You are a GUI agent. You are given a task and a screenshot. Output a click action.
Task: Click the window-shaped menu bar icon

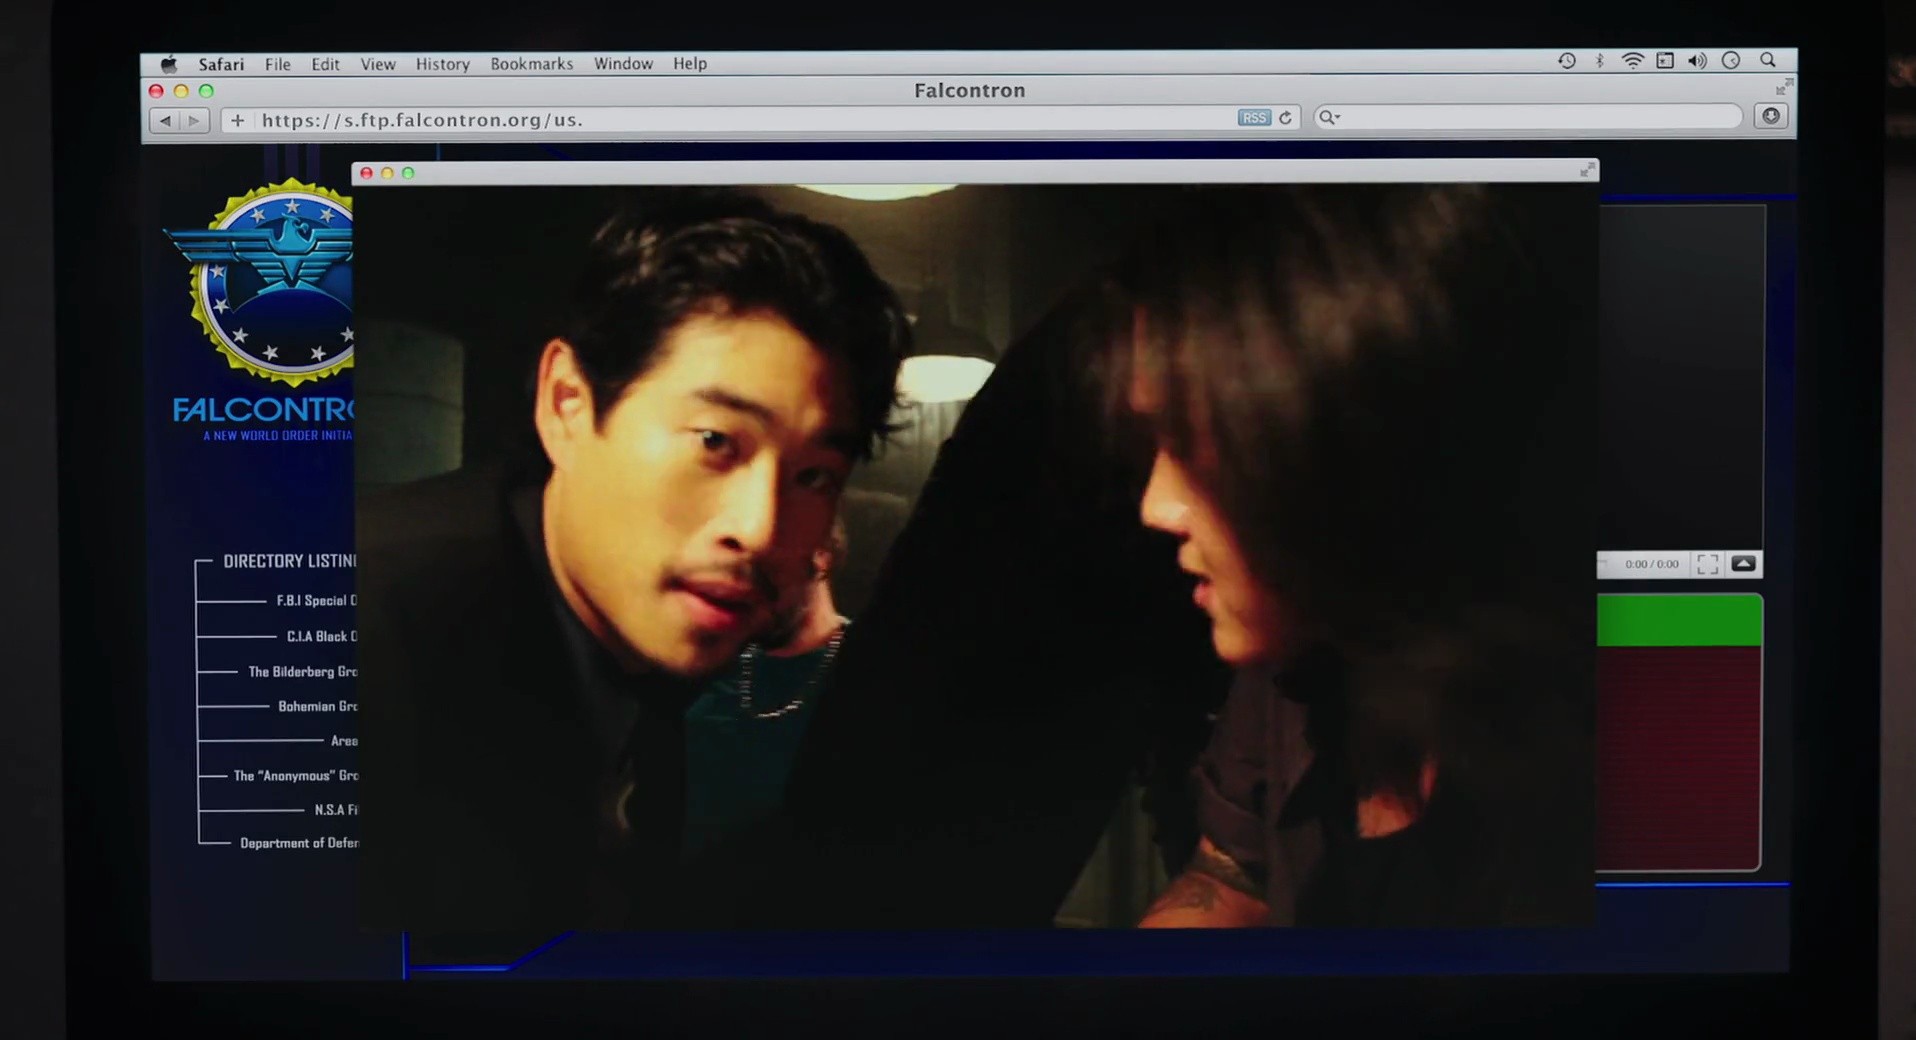[x=1665, y=61]
